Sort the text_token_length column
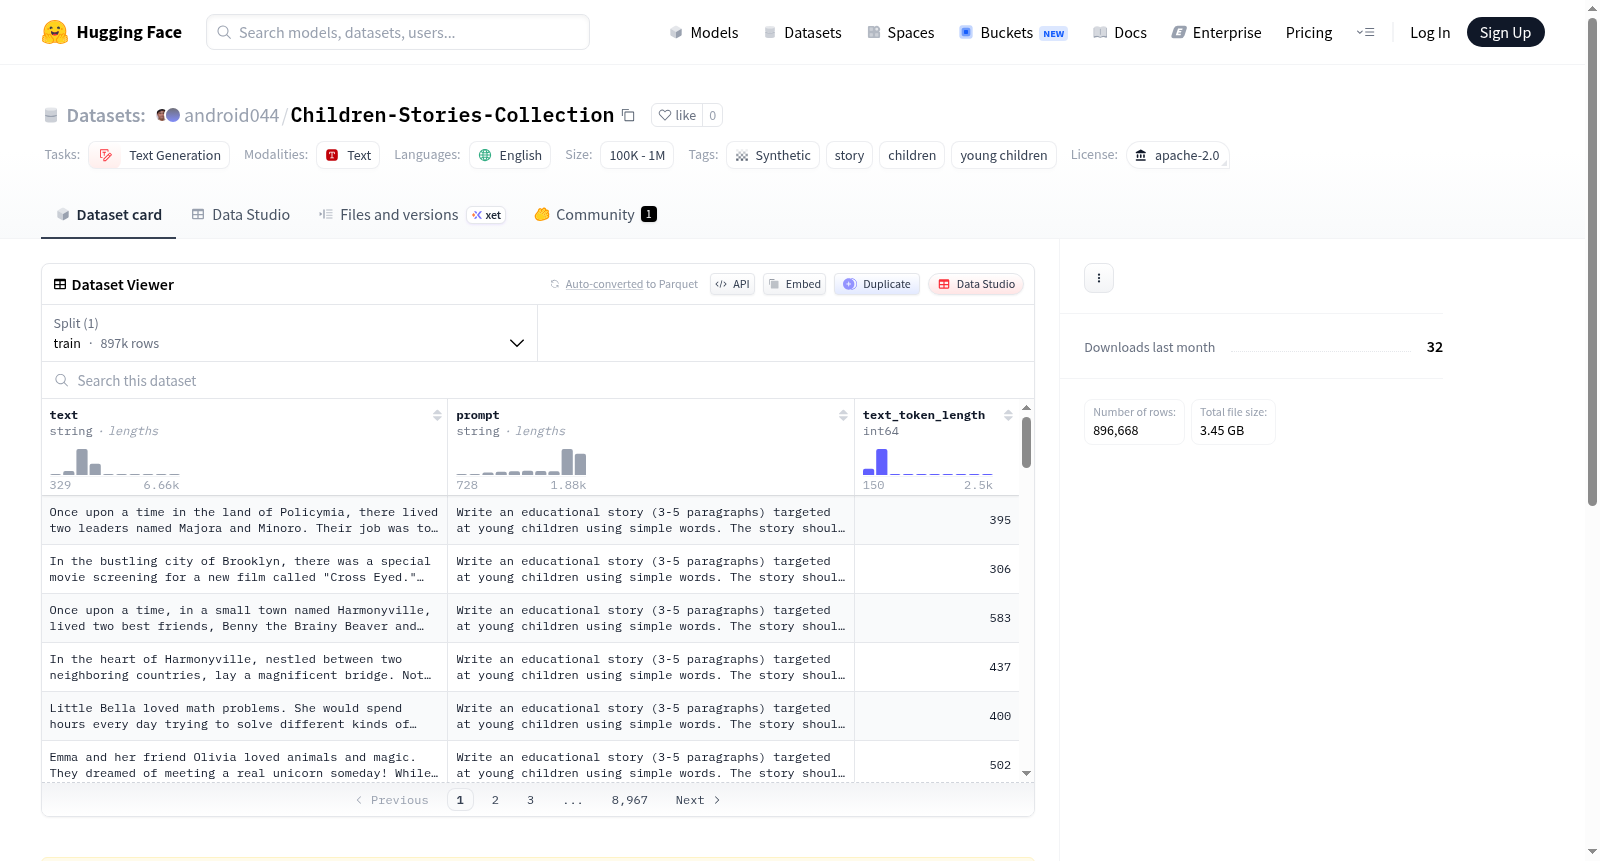Viewport: 1600px width, 861px height. pos(1008,415)
